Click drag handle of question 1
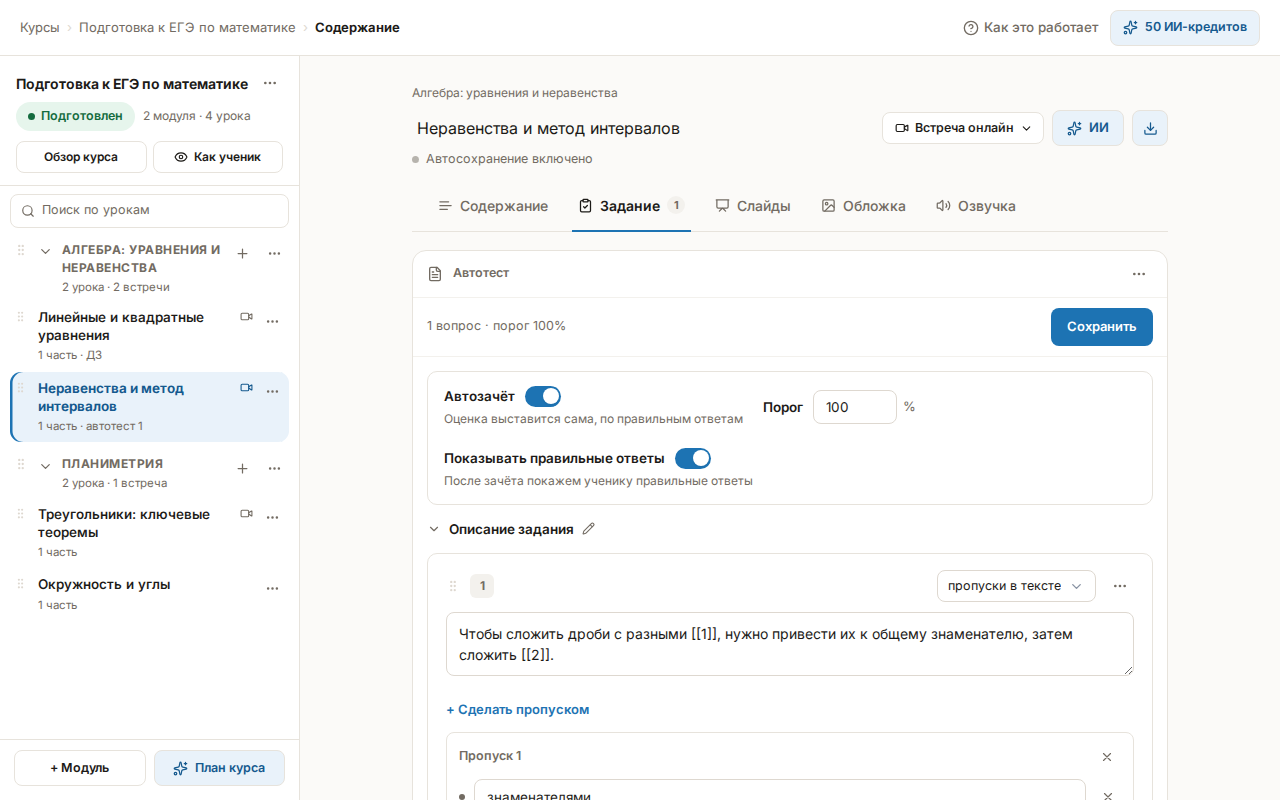 (x=453, y=586)
